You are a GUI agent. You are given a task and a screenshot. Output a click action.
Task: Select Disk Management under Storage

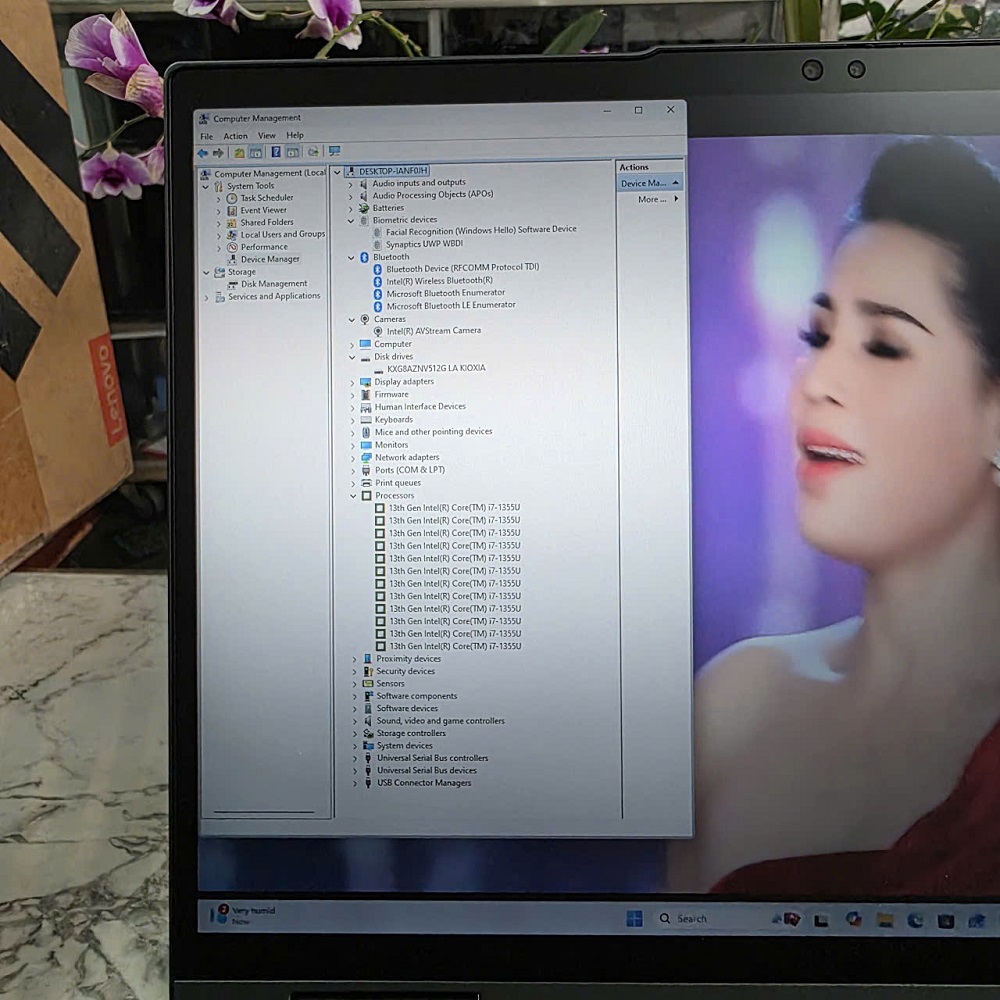pyautogui.click(x=273, y=284)
